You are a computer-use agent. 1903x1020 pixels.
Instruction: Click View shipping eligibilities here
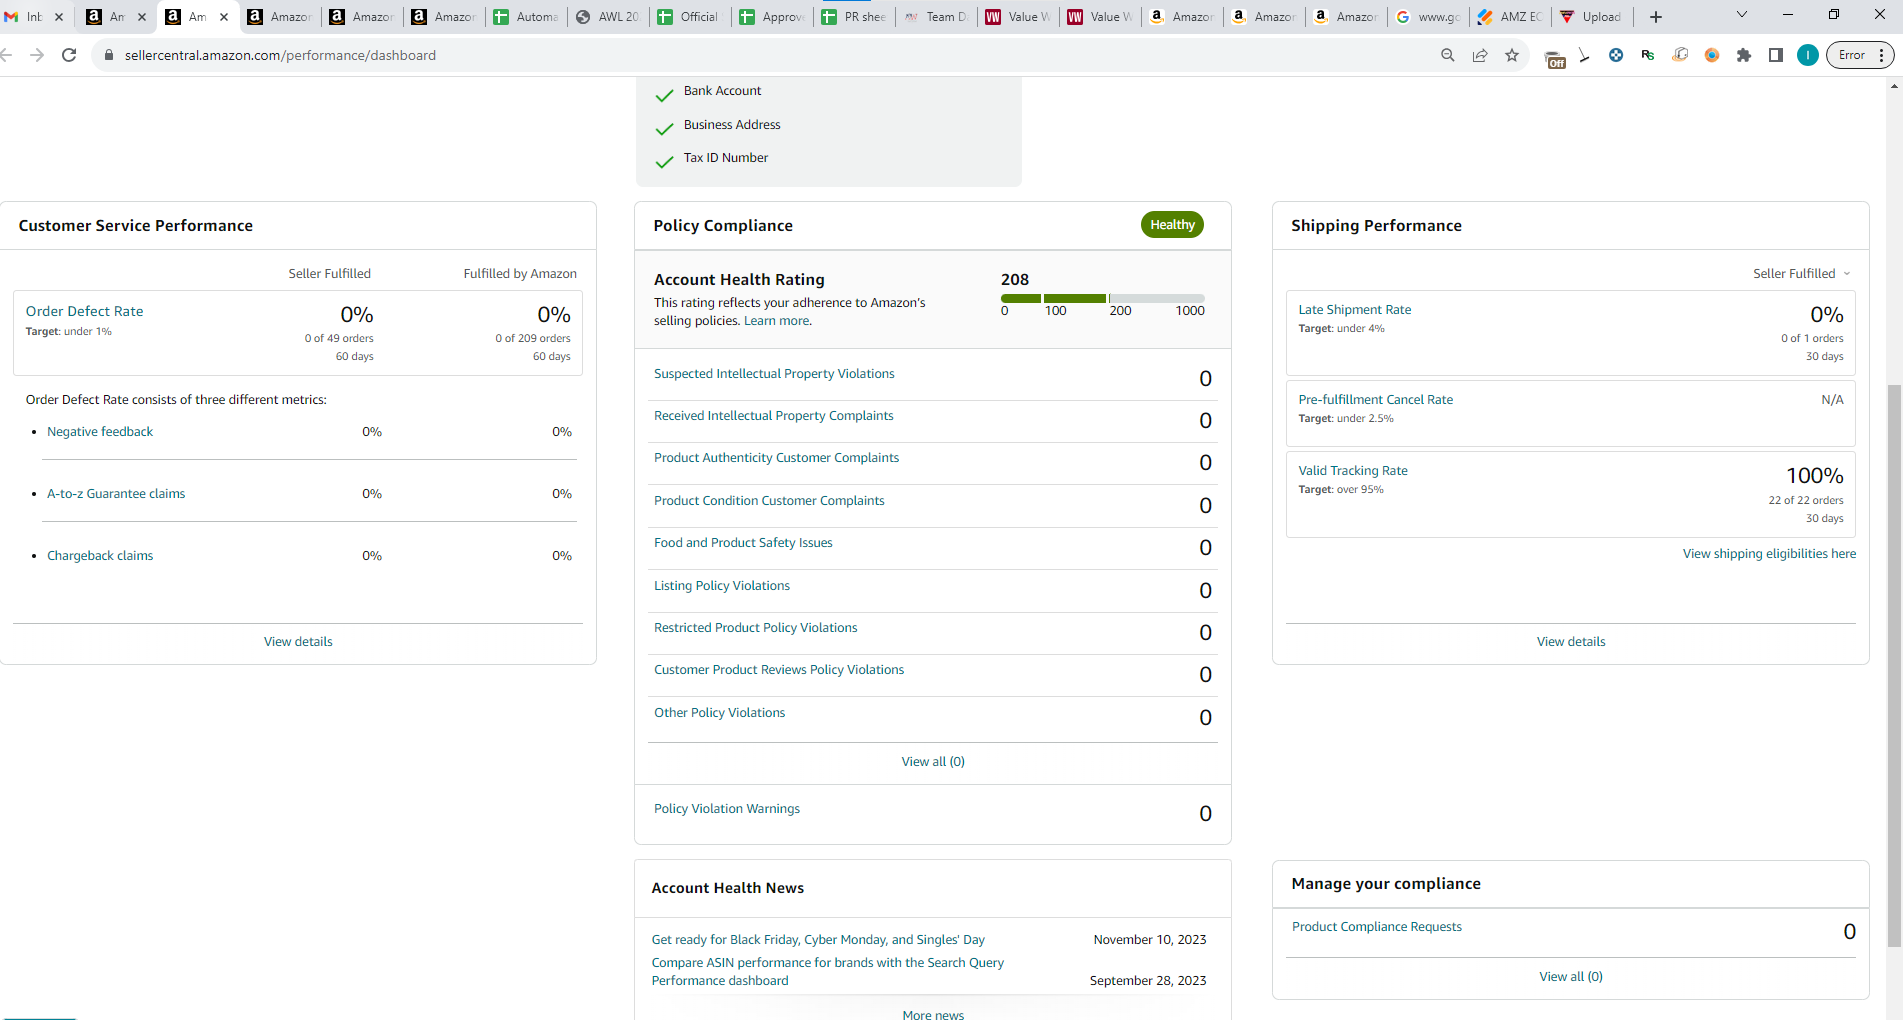coord(1769,554)
